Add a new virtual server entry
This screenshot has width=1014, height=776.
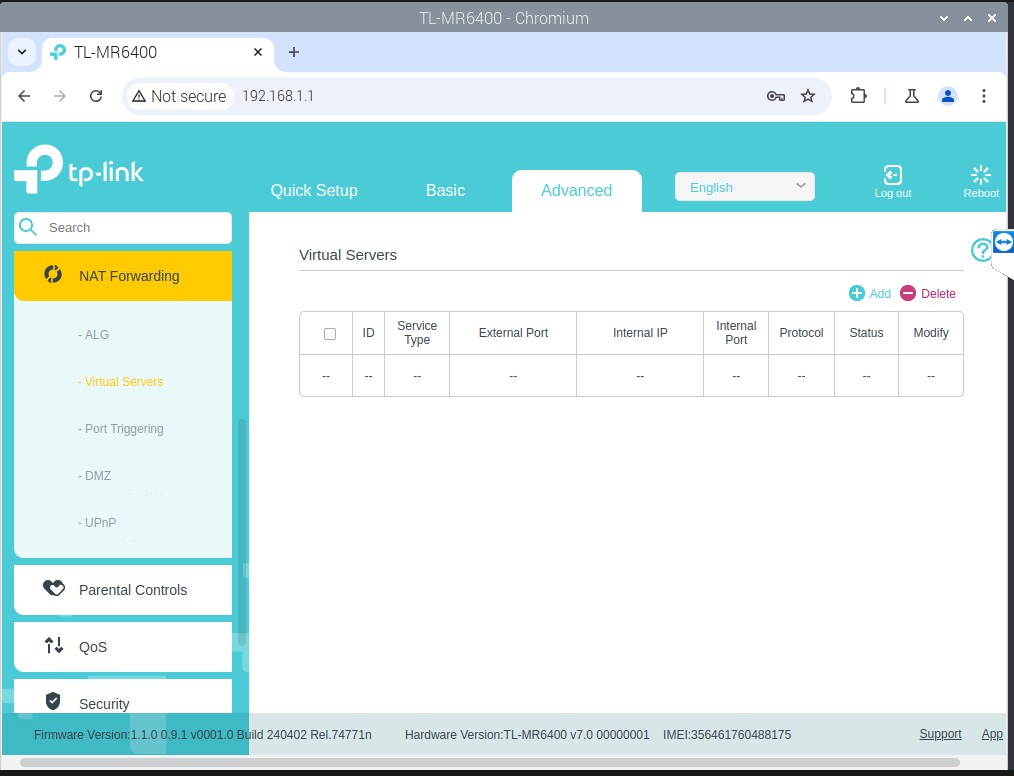[869, 293]
